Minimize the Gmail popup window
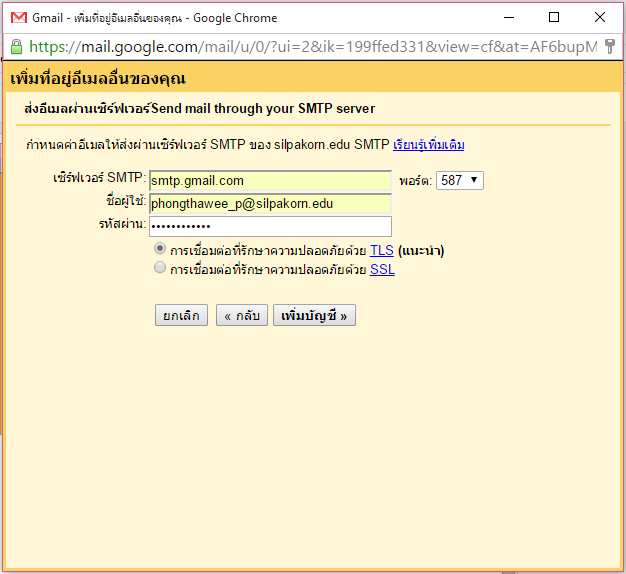This screenshot has width=626, height=574. 509,17
